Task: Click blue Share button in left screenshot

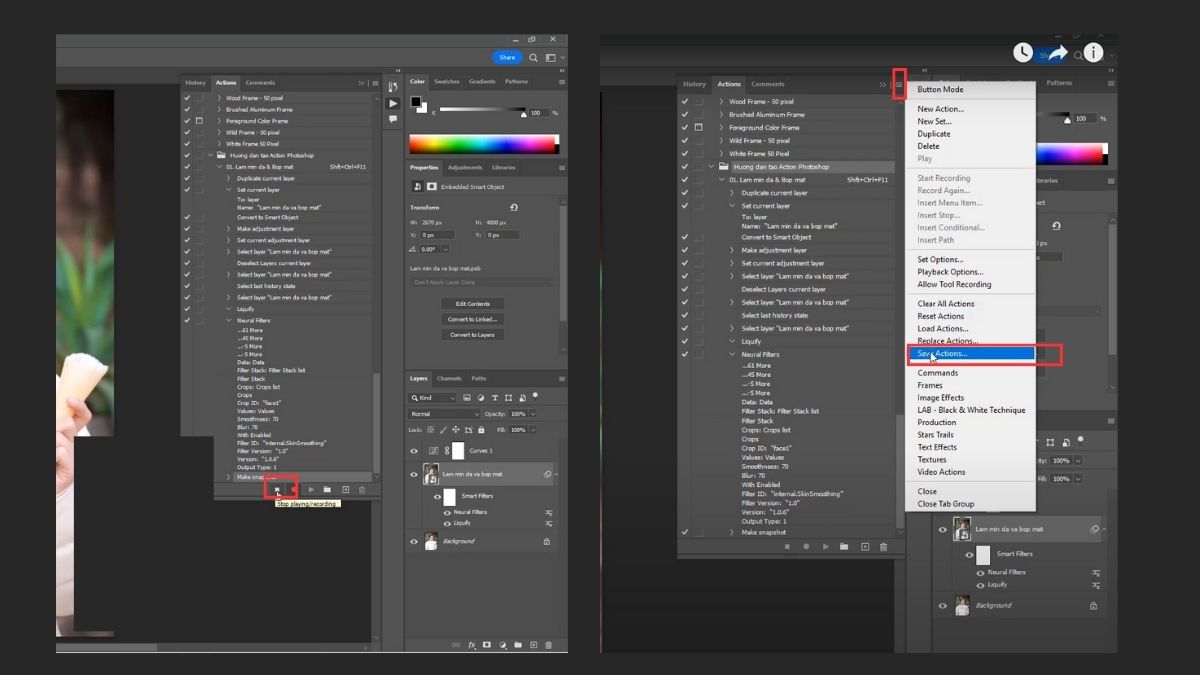Action: (507, 57)
